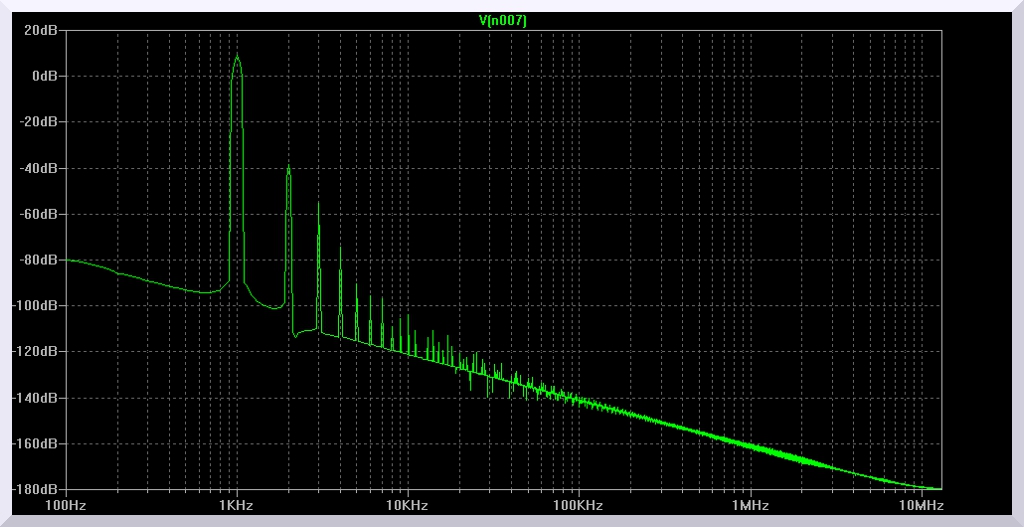Click the 100KHz horizontal axis label

[578, 506]
